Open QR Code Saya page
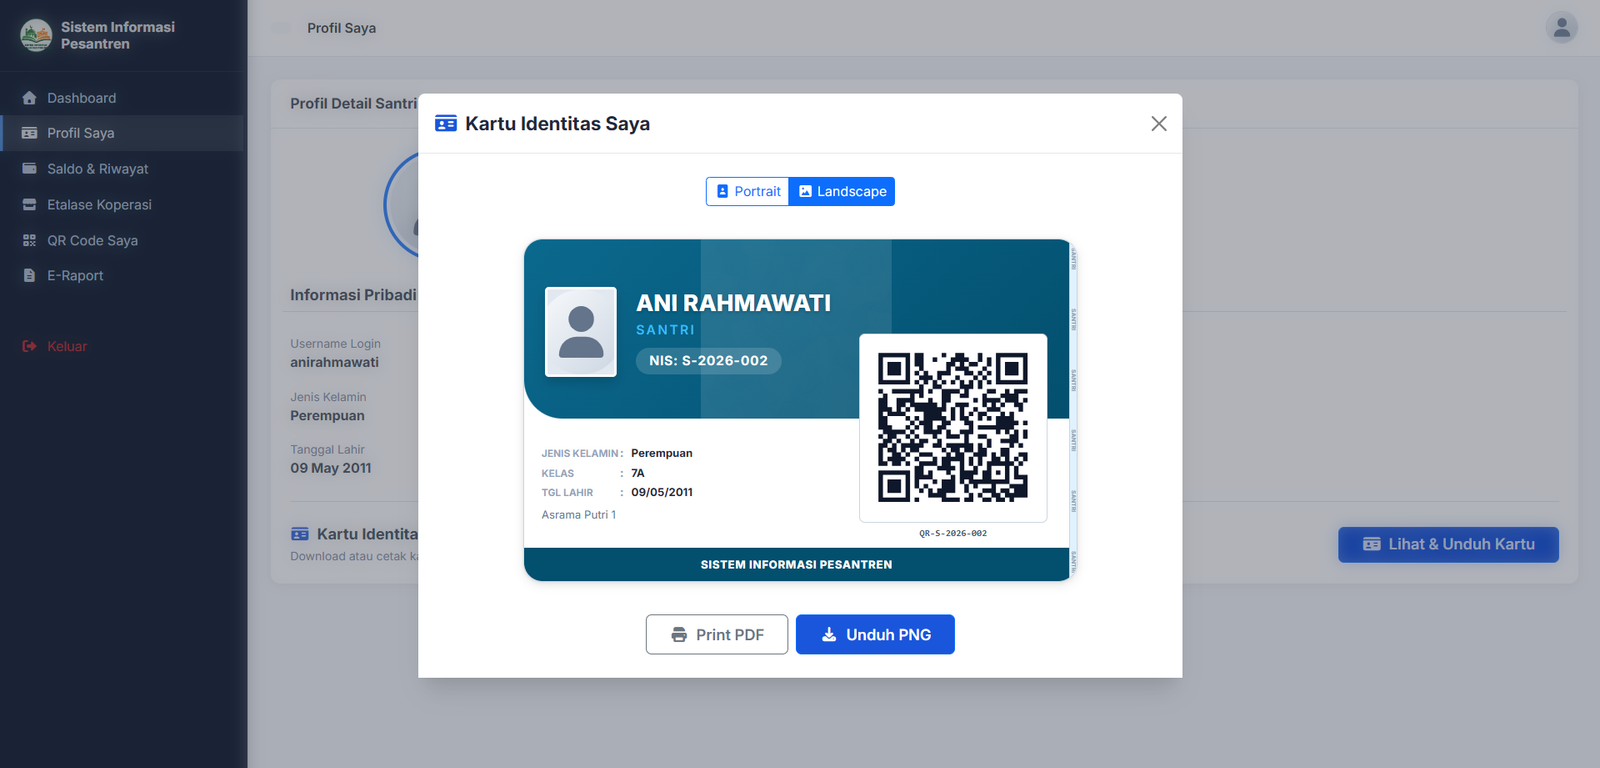This screenshot has width=1600, height=768. coord(122,241)
